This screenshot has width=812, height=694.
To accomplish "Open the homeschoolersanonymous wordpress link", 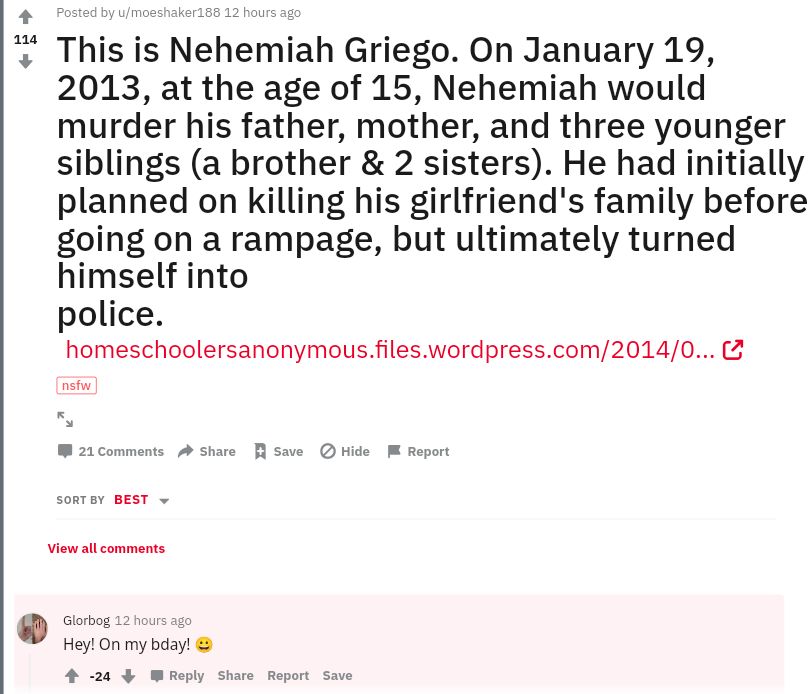I will [x=390, y=350].
